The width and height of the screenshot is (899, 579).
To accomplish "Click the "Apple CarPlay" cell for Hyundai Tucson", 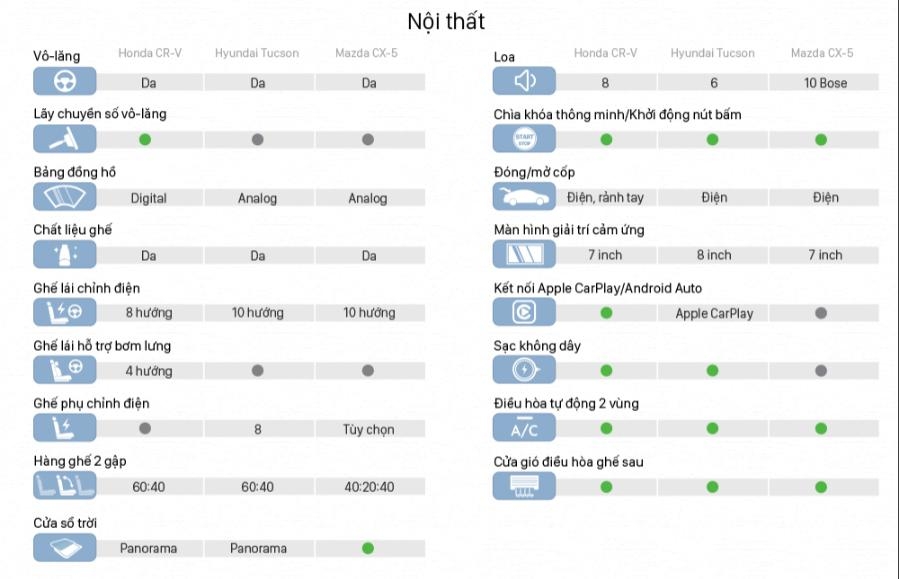I will 714,313.
